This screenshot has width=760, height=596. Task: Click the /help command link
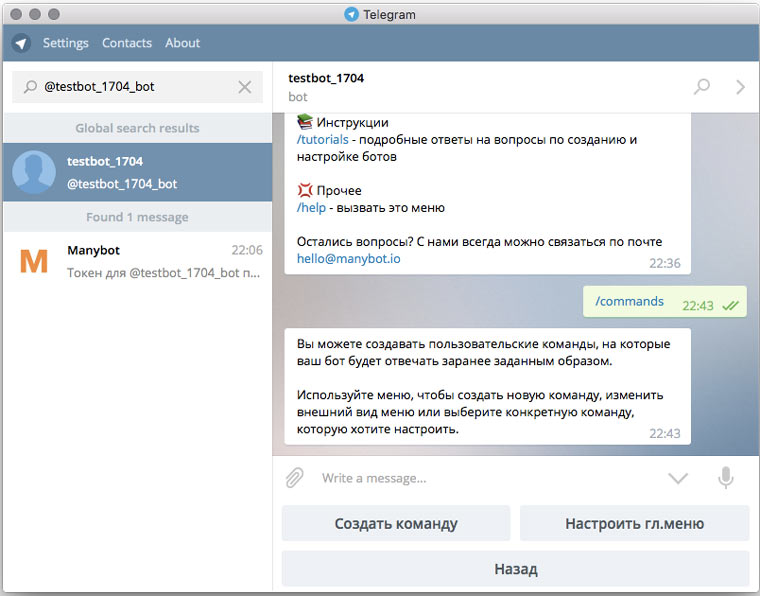point(314,208)
